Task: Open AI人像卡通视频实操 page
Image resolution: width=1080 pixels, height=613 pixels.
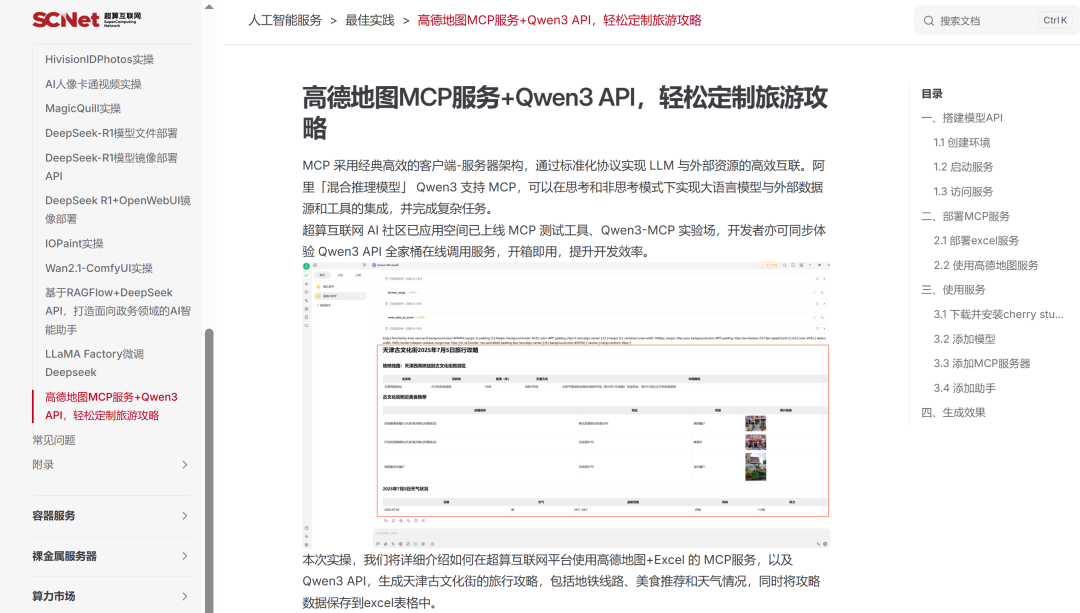Action: click(x=93, y=84)
